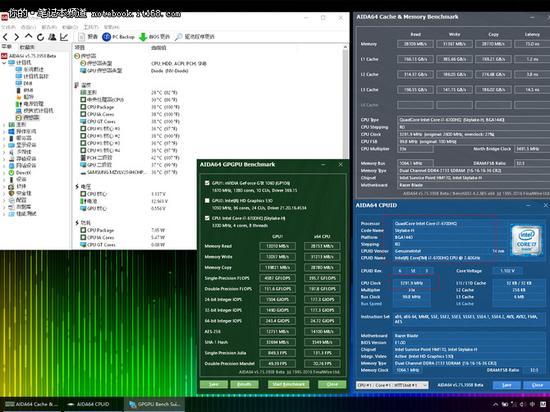The height and width of the screenshot is (412, 550).
Task: Open the 文件 File menu
Action: (x=8, y=27)
